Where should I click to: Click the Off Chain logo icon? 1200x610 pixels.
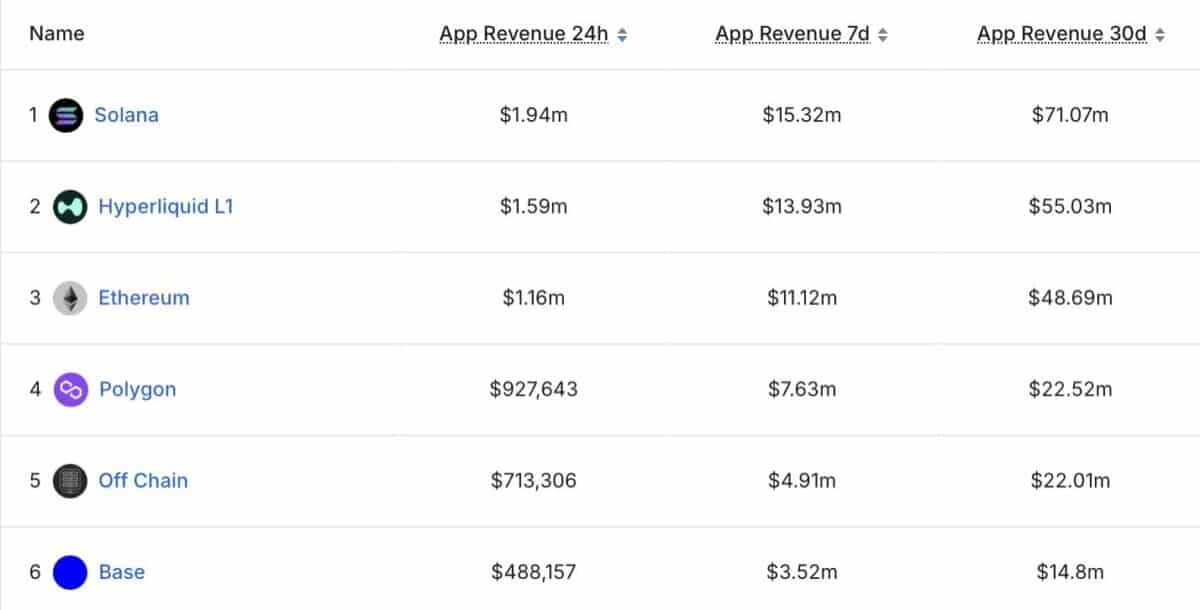pos(70,481)
